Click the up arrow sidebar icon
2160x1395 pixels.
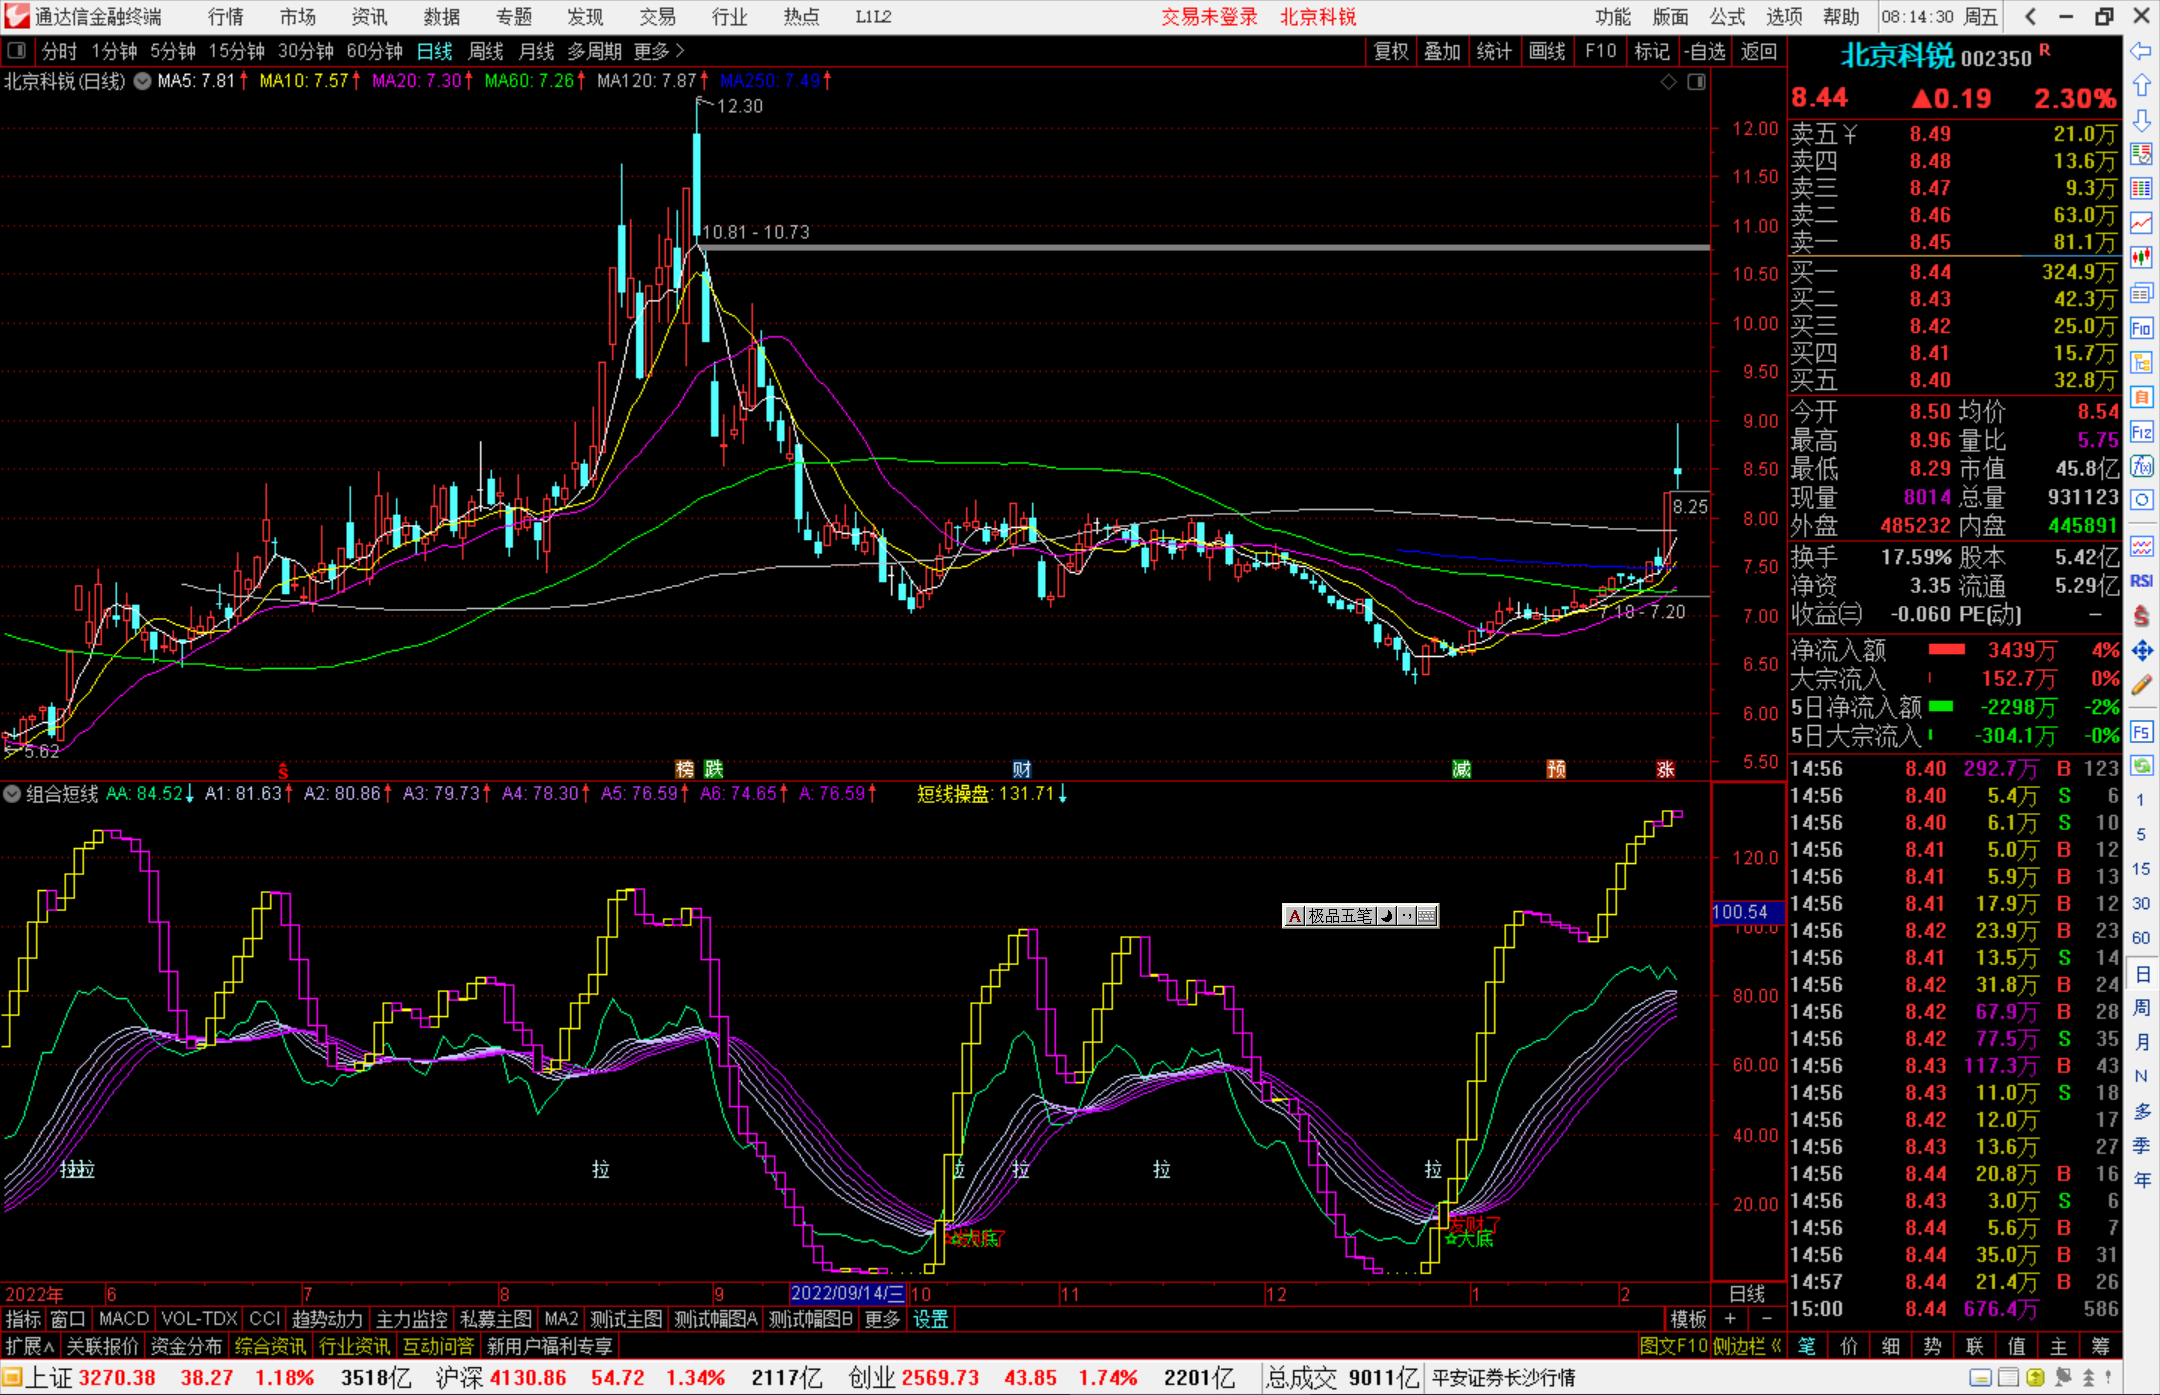pyautogui.click(x=2141, y=86)
